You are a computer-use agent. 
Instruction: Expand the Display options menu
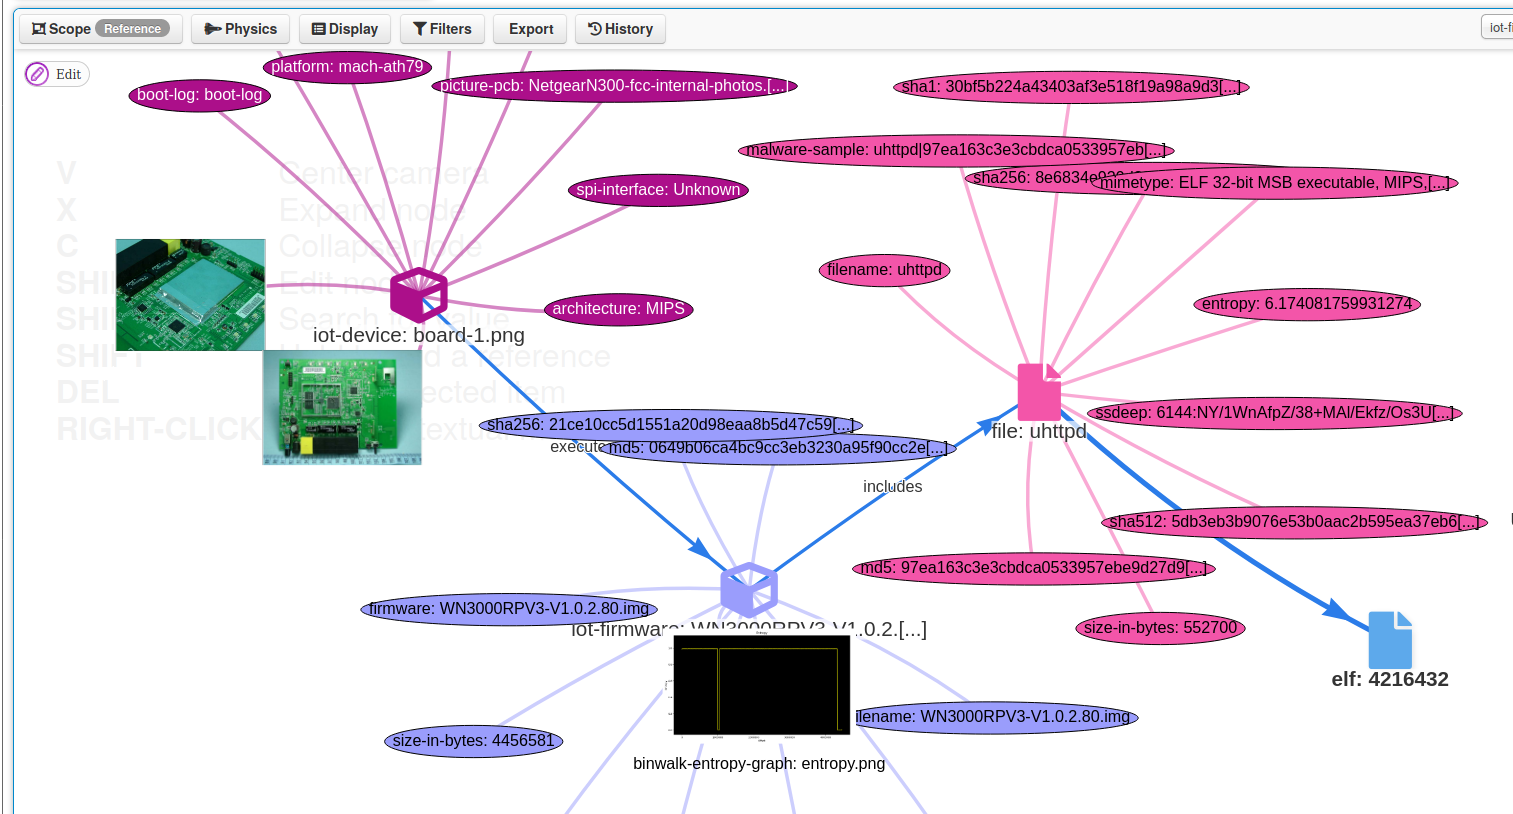(x=345, y=29)
